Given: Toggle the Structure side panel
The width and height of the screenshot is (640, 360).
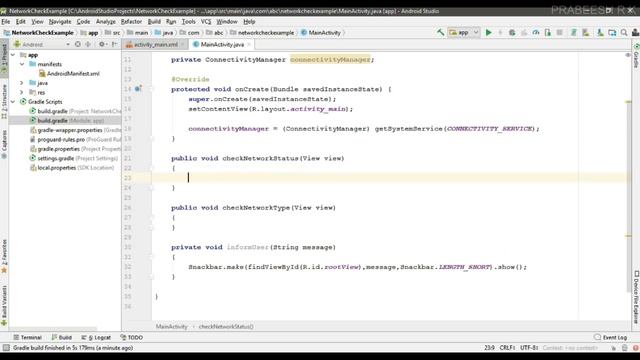Looking at the screenshot, I should coord(4,102).
